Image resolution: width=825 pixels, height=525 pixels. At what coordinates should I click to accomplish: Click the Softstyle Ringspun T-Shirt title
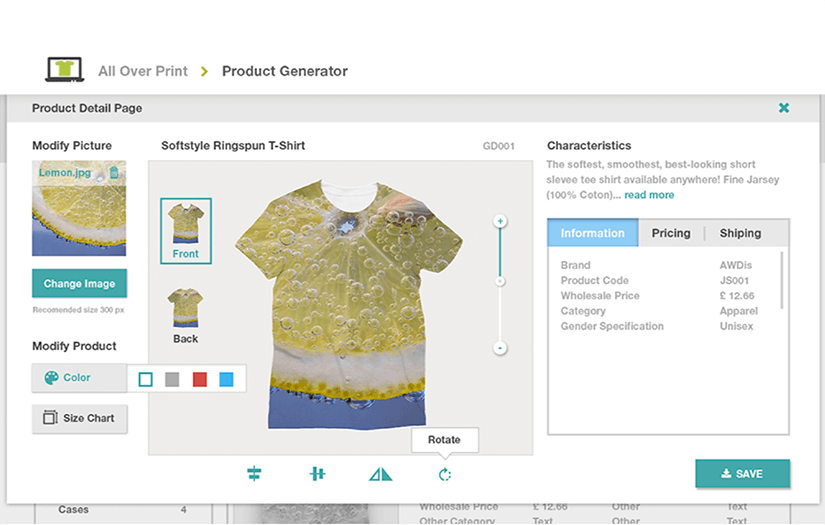pos(233,146)
